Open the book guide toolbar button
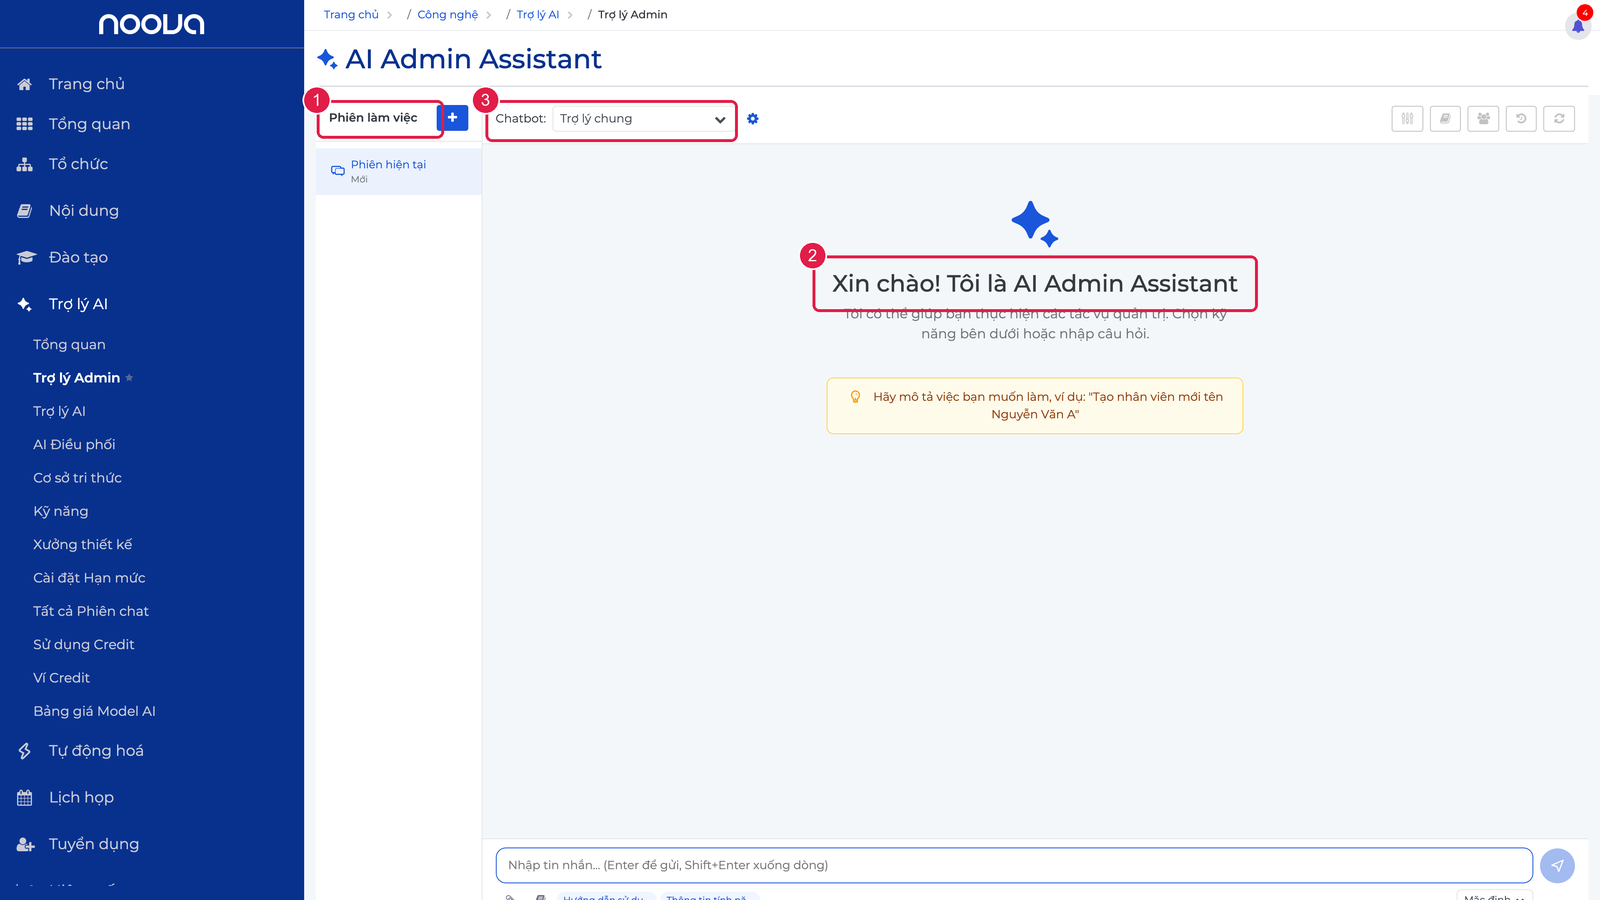The width and height of the screenshot is (1600, 900). tap(1445, 118)
